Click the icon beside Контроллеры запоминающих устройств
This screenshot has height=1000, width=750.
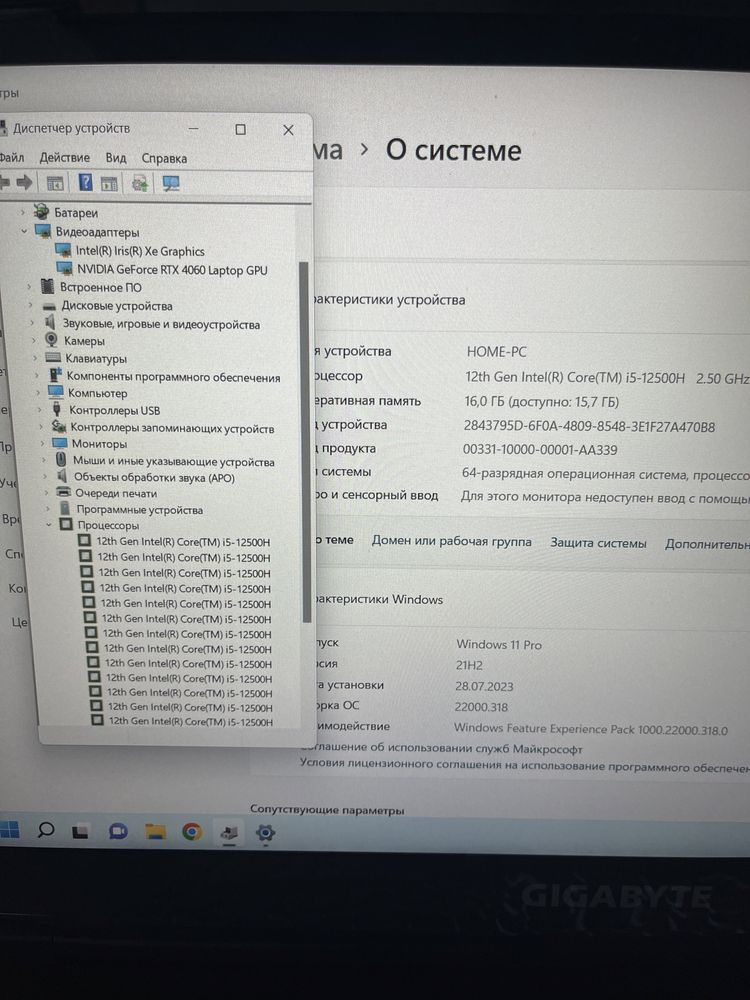pos(59,427)
